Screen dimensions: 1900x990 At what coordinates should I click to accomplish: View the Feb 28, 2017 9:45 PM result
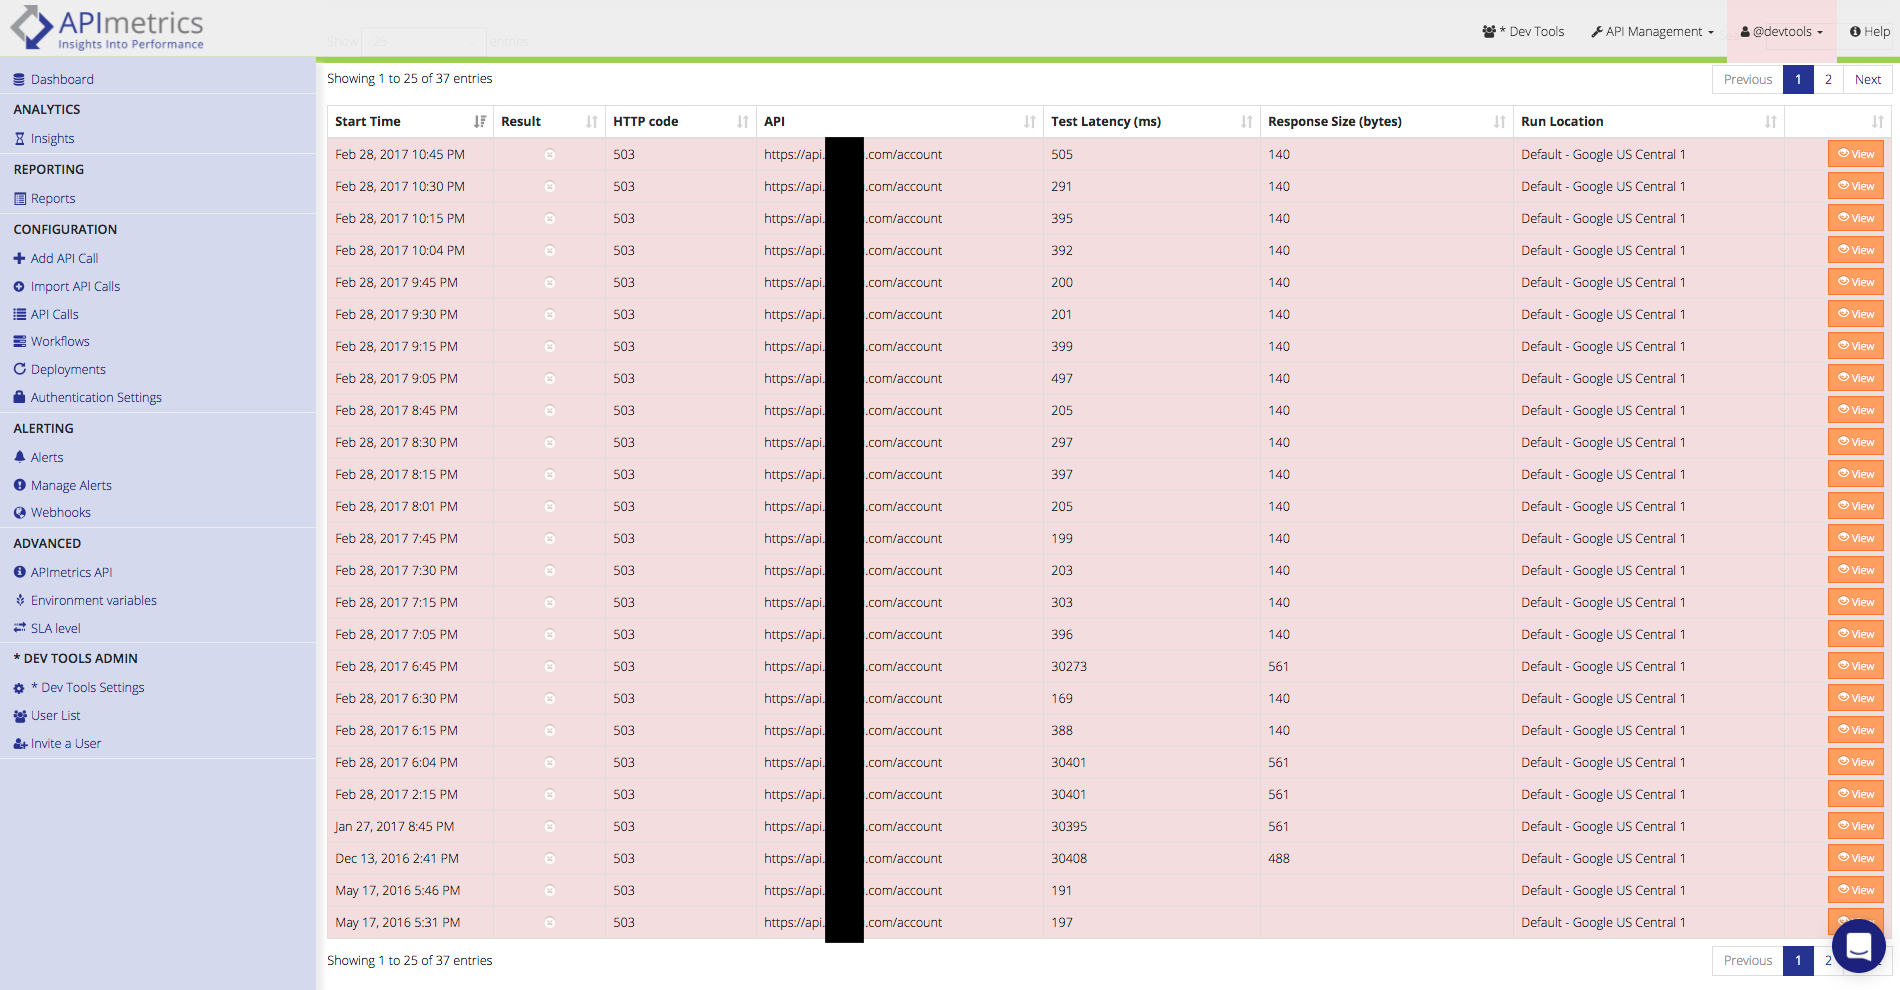[1856, 282]
